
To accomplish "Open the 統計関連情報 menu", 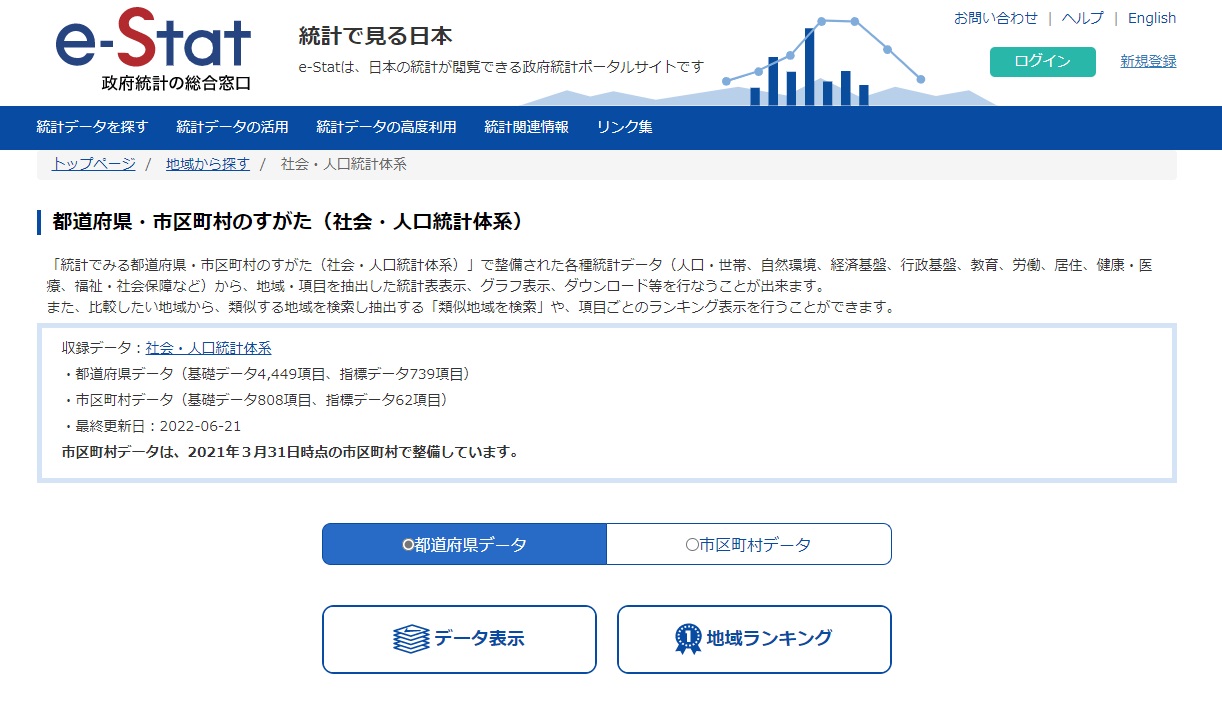I will tap(527, 128).
